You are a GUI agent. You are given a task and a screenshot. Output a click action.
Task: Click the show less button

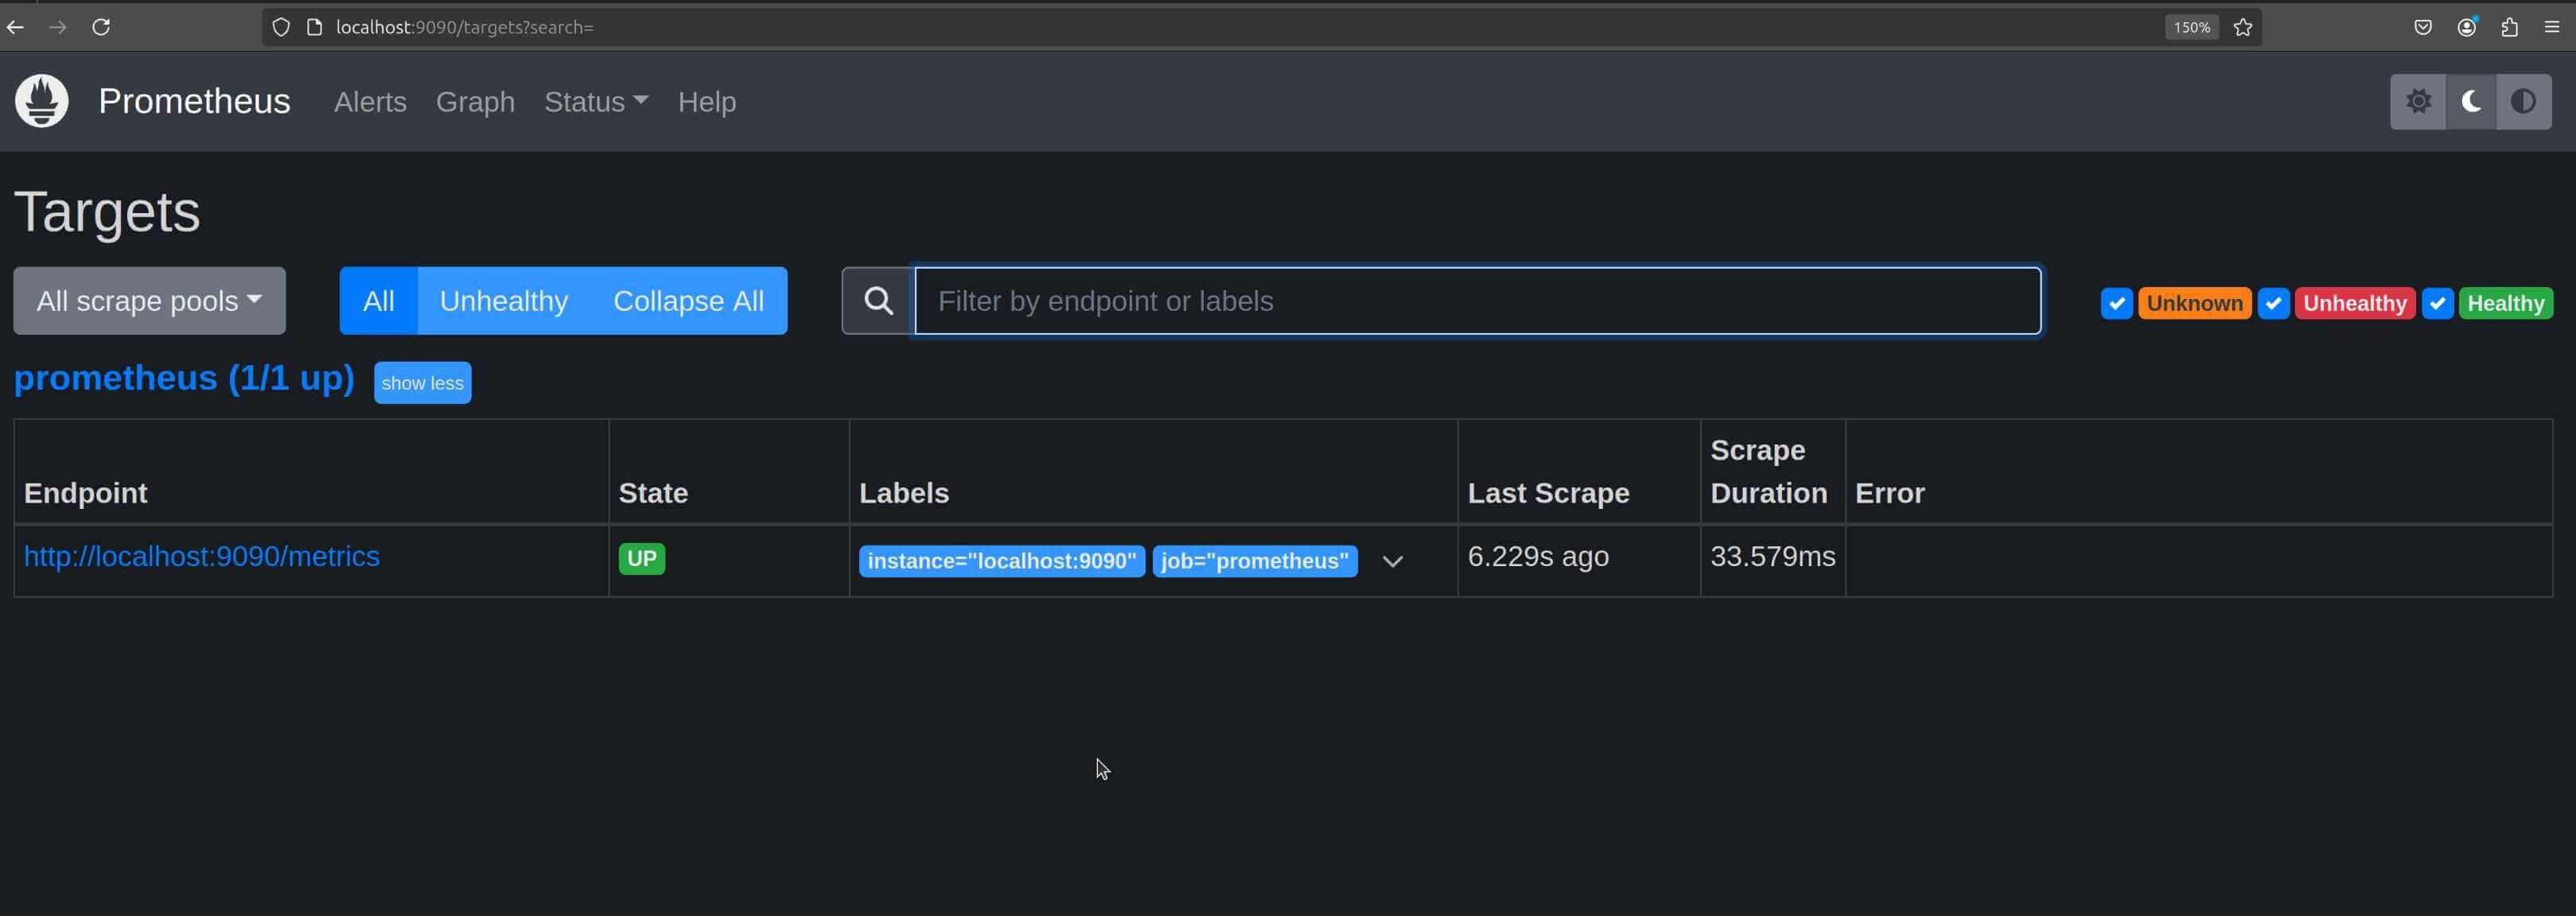422,383
